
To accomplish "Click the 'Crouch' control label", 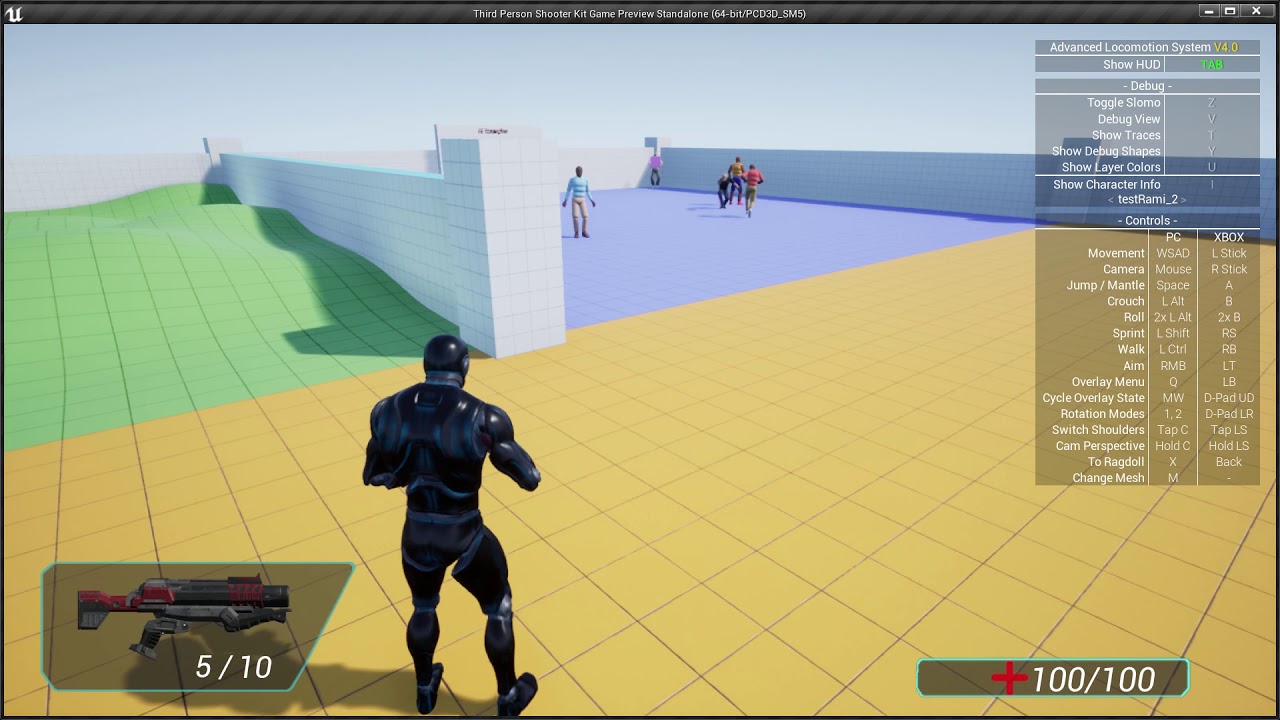I will point(1125,301).
